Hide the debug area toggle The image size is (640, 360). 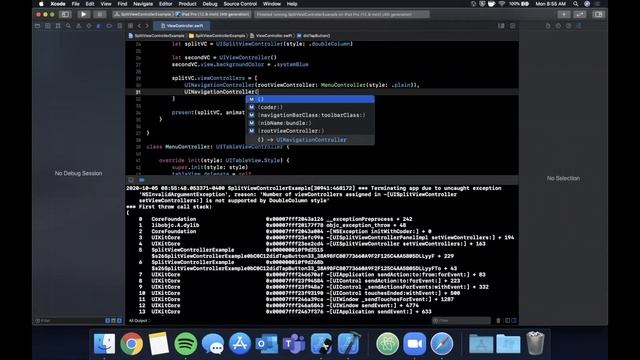point(131,180)
